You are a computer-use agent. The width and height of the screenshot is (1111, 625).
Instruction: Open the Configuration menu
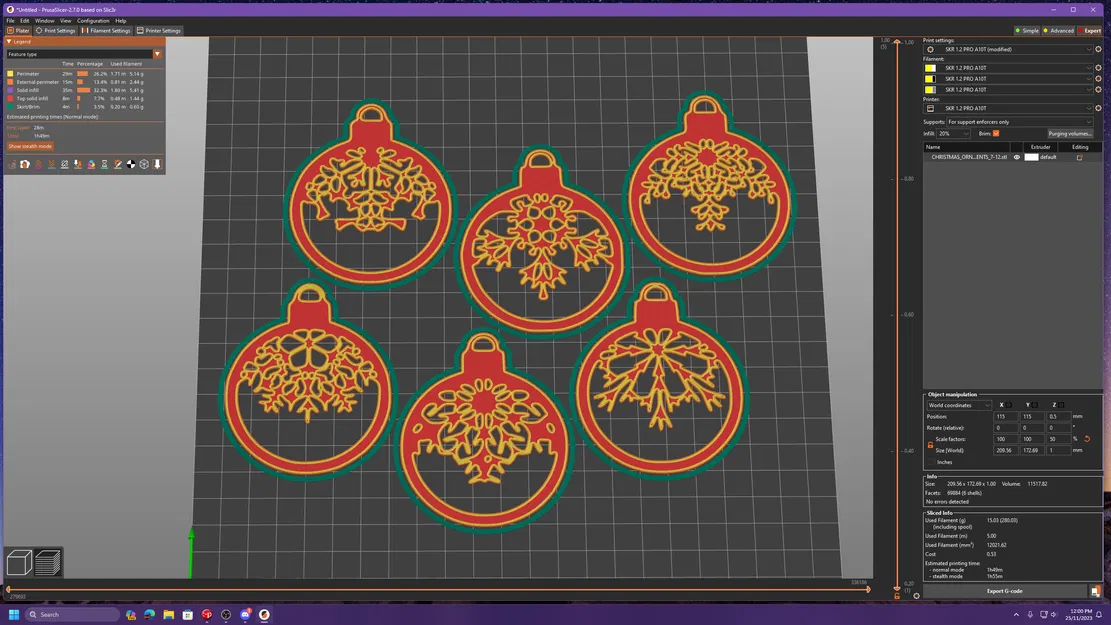tap(93, 21)
